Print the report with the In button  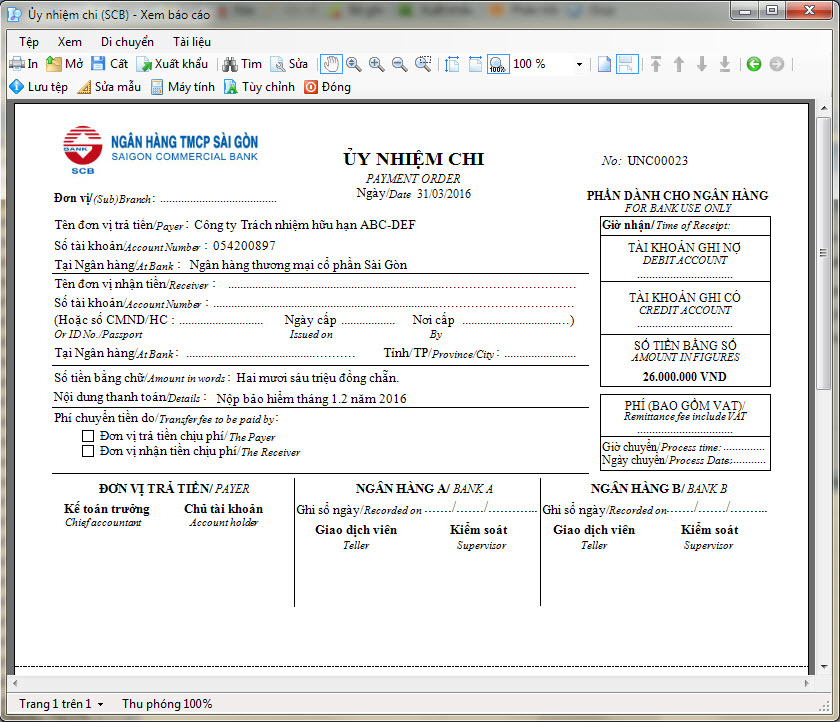coord(24,64)
